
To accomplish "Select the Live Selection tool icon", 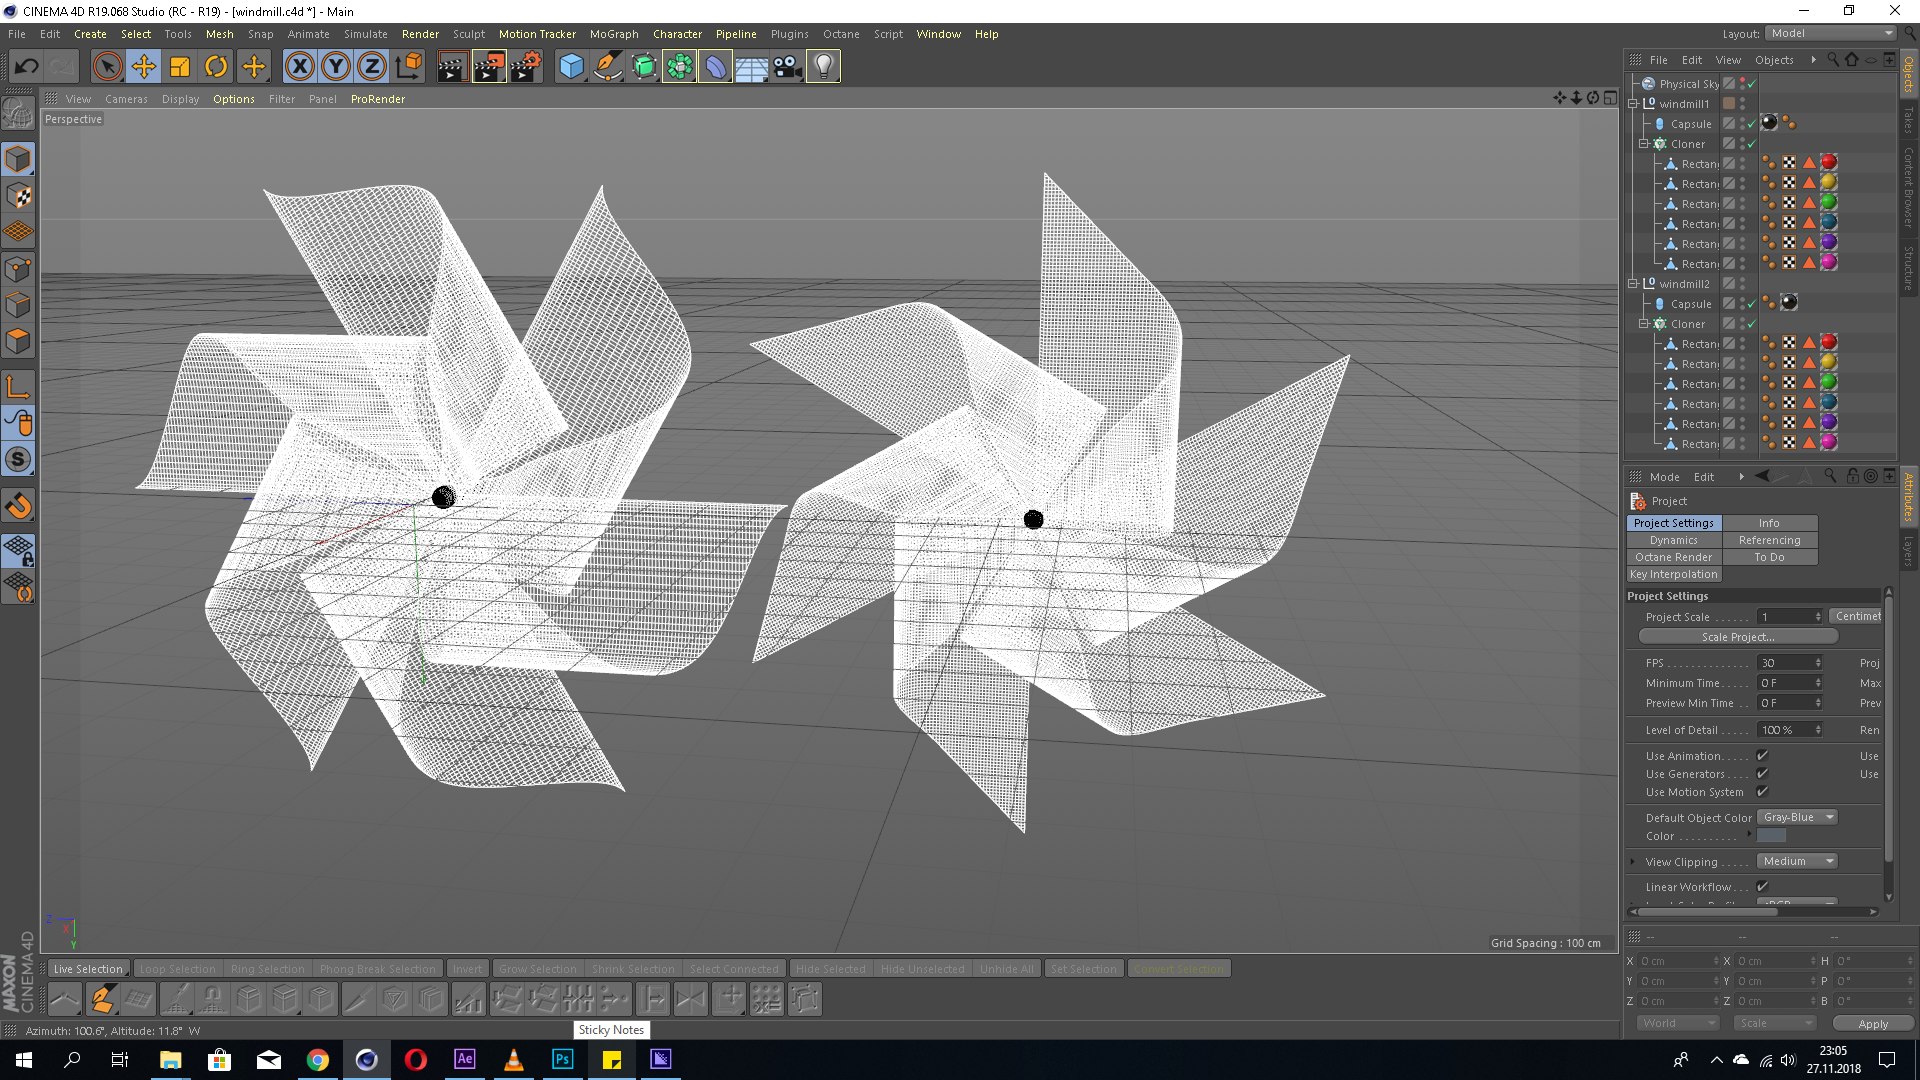I will (107, 67).
